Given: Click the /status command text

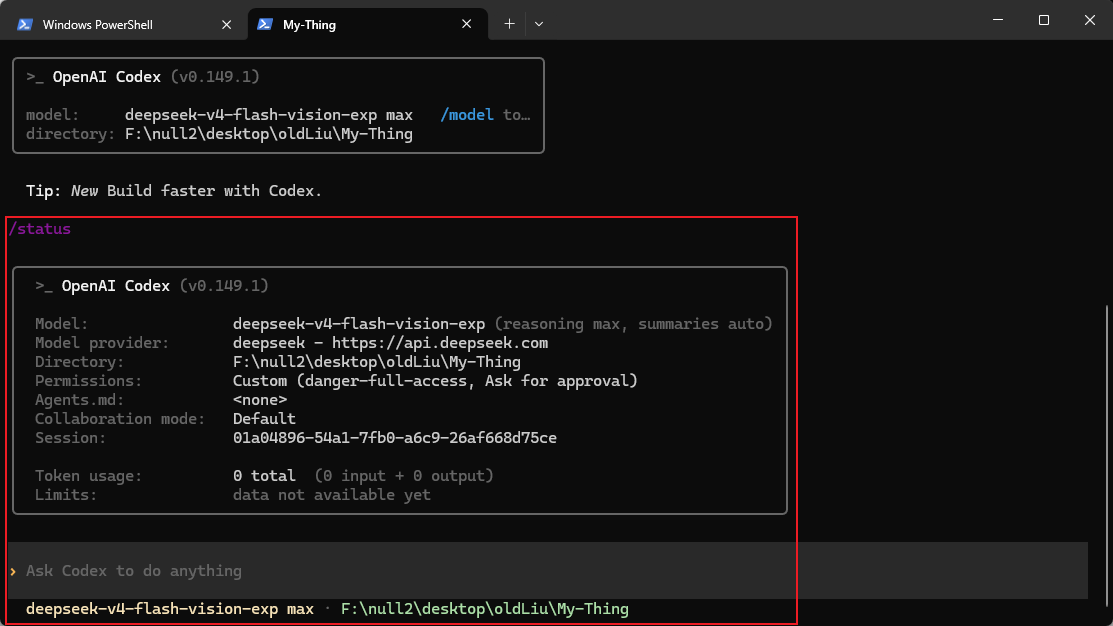Looking at the screenshot, I should click(x=40, y=229).
